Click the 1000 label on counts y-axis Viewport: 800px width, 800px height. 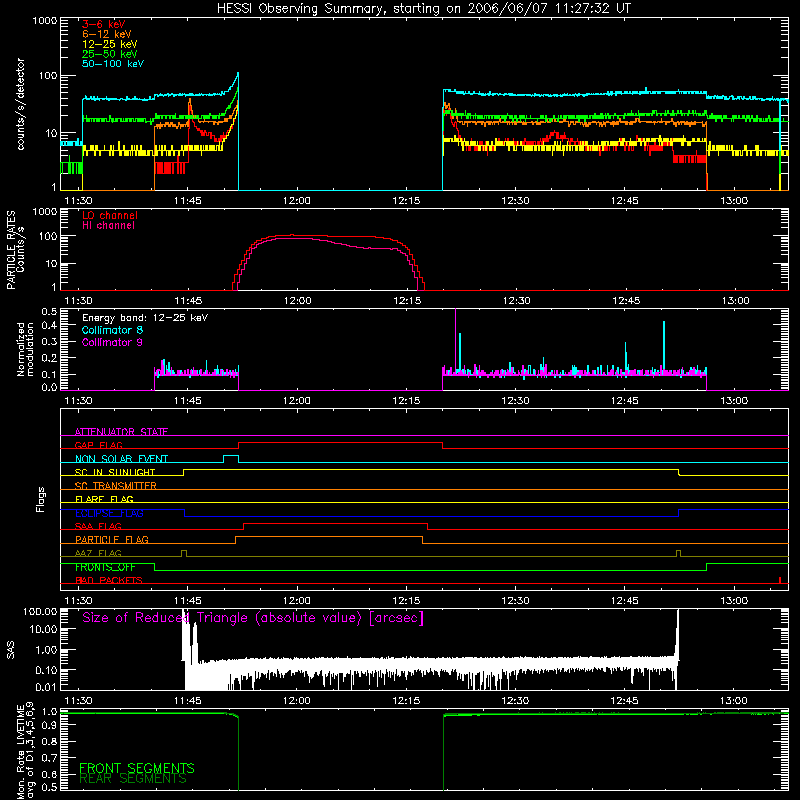pyautogui.click(x=44, y=21)
